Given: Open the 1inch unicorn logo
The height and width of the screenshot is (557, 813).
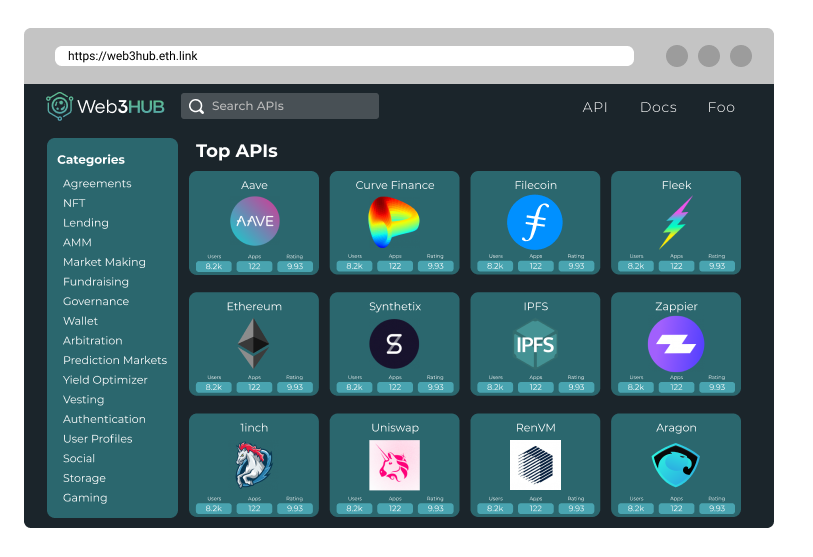Looking at the screenshot, I should 254,465.
